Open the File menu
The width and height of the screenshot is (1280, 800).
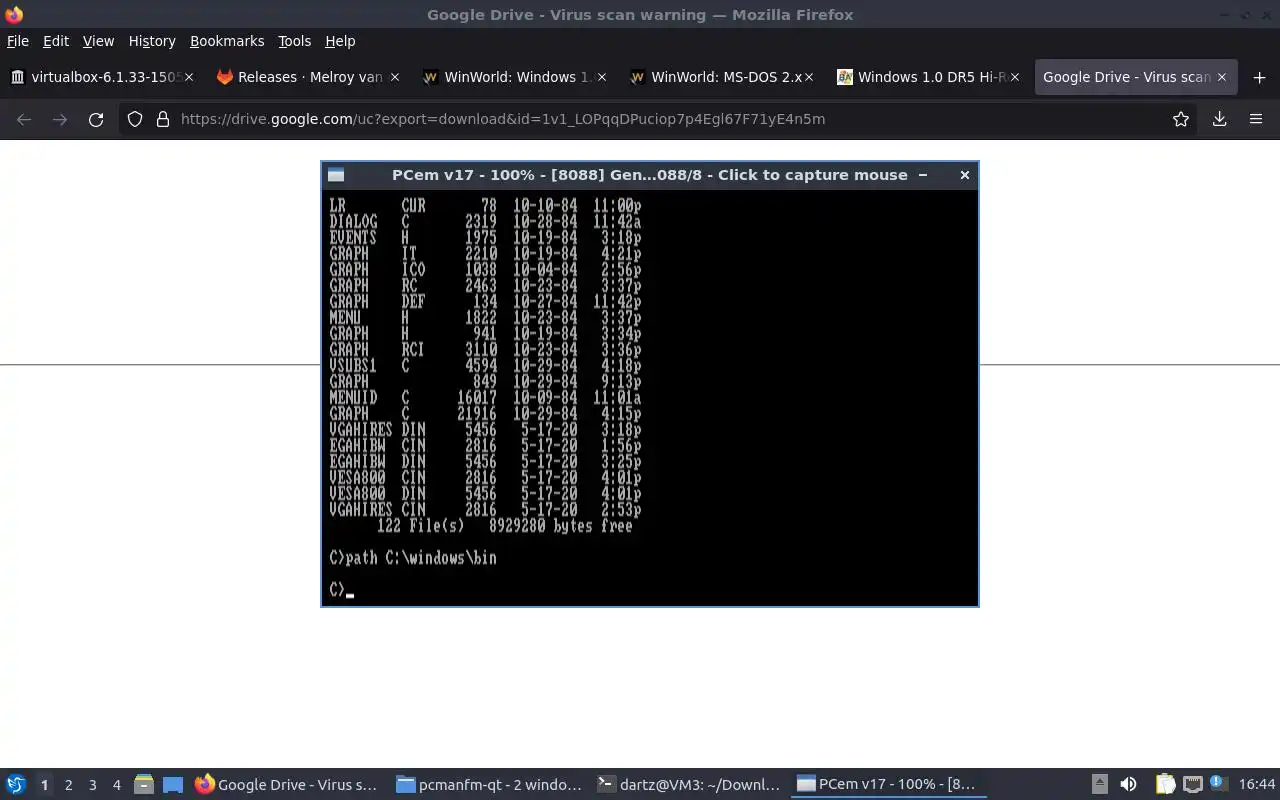[x=18, y=41]
